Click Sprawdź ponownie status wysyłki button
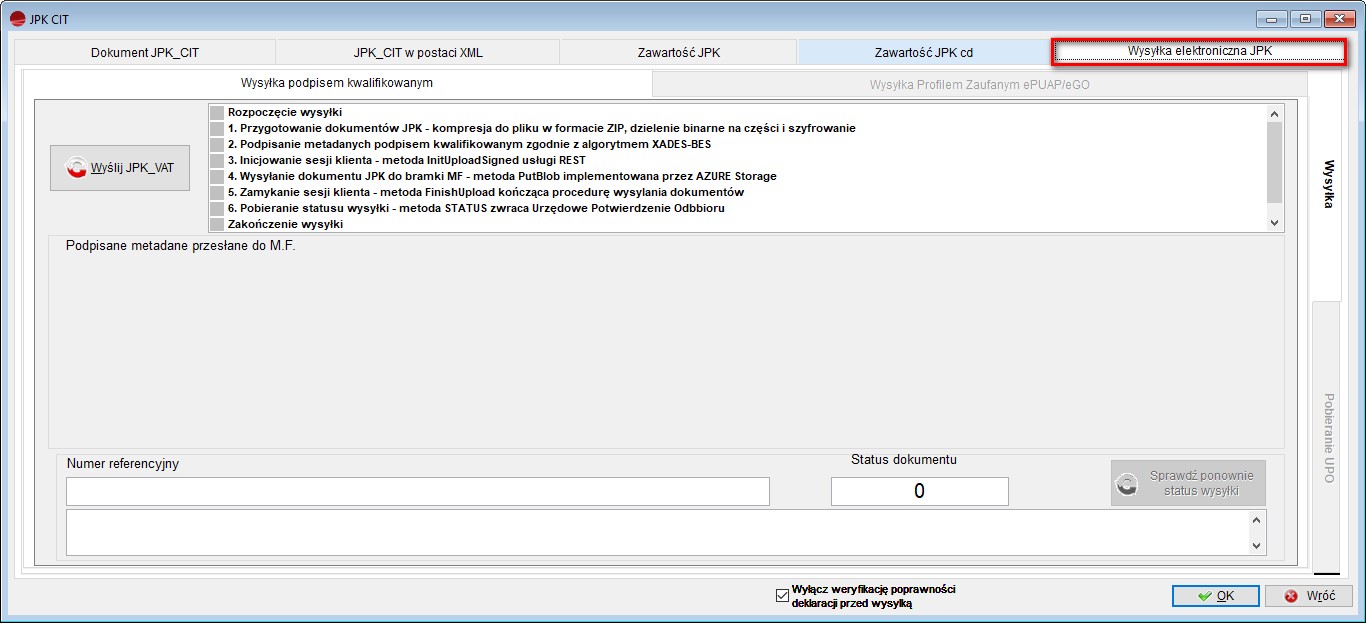 1188,483
